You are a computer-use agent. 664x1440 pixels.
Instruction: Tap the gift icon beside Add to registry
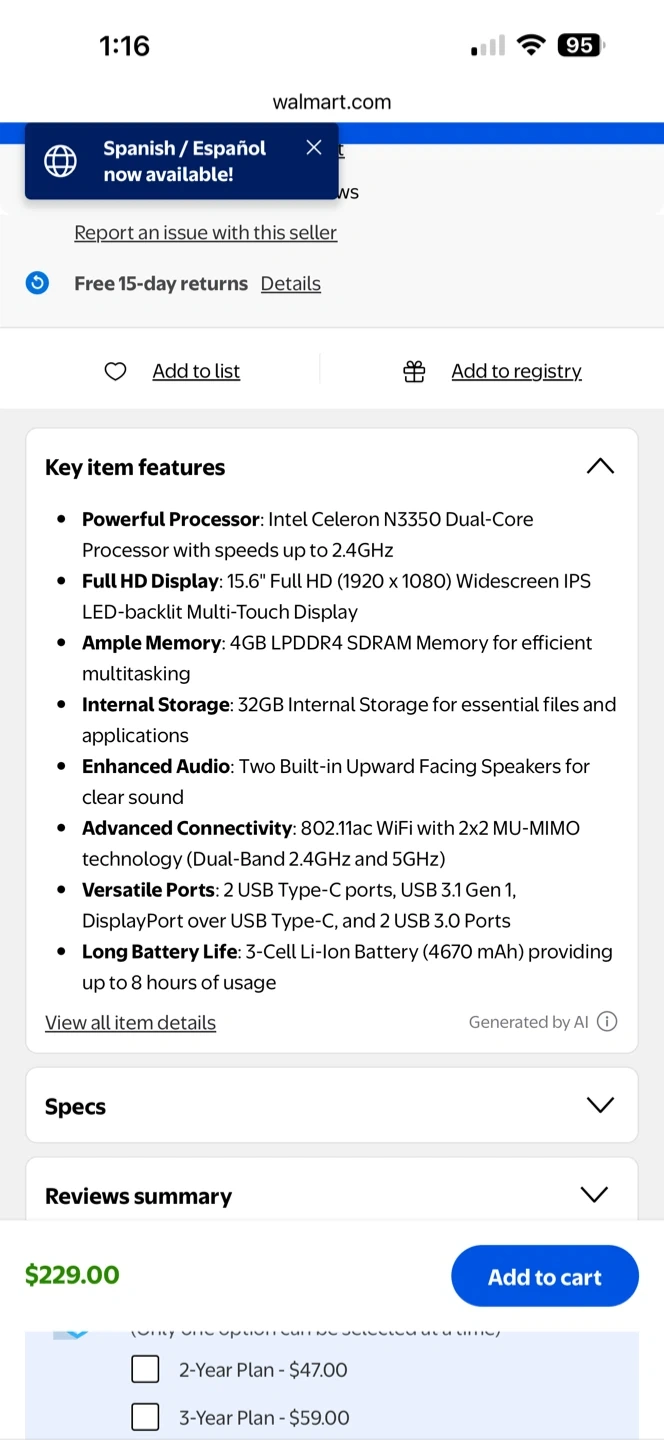click(414, 372)
